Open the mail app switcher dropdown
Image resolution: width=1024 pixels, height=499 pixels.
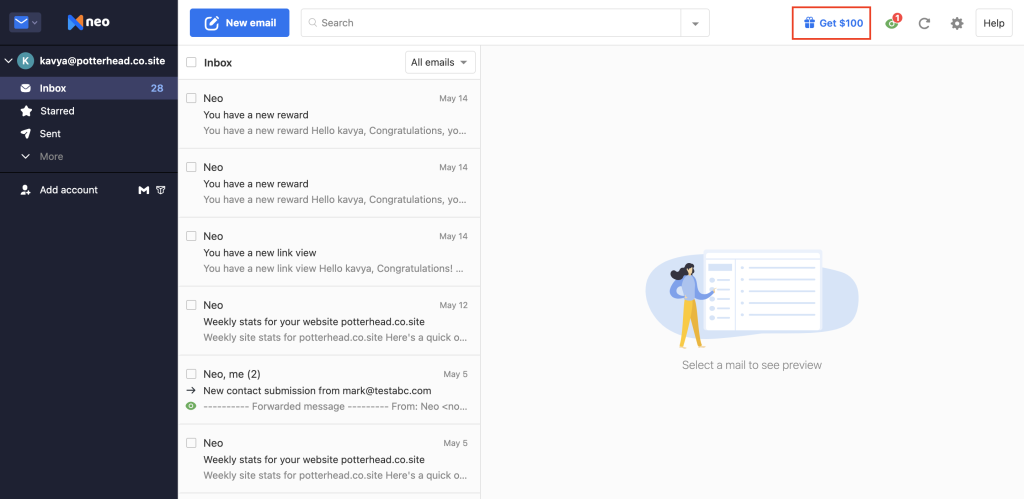click(25, 22)
